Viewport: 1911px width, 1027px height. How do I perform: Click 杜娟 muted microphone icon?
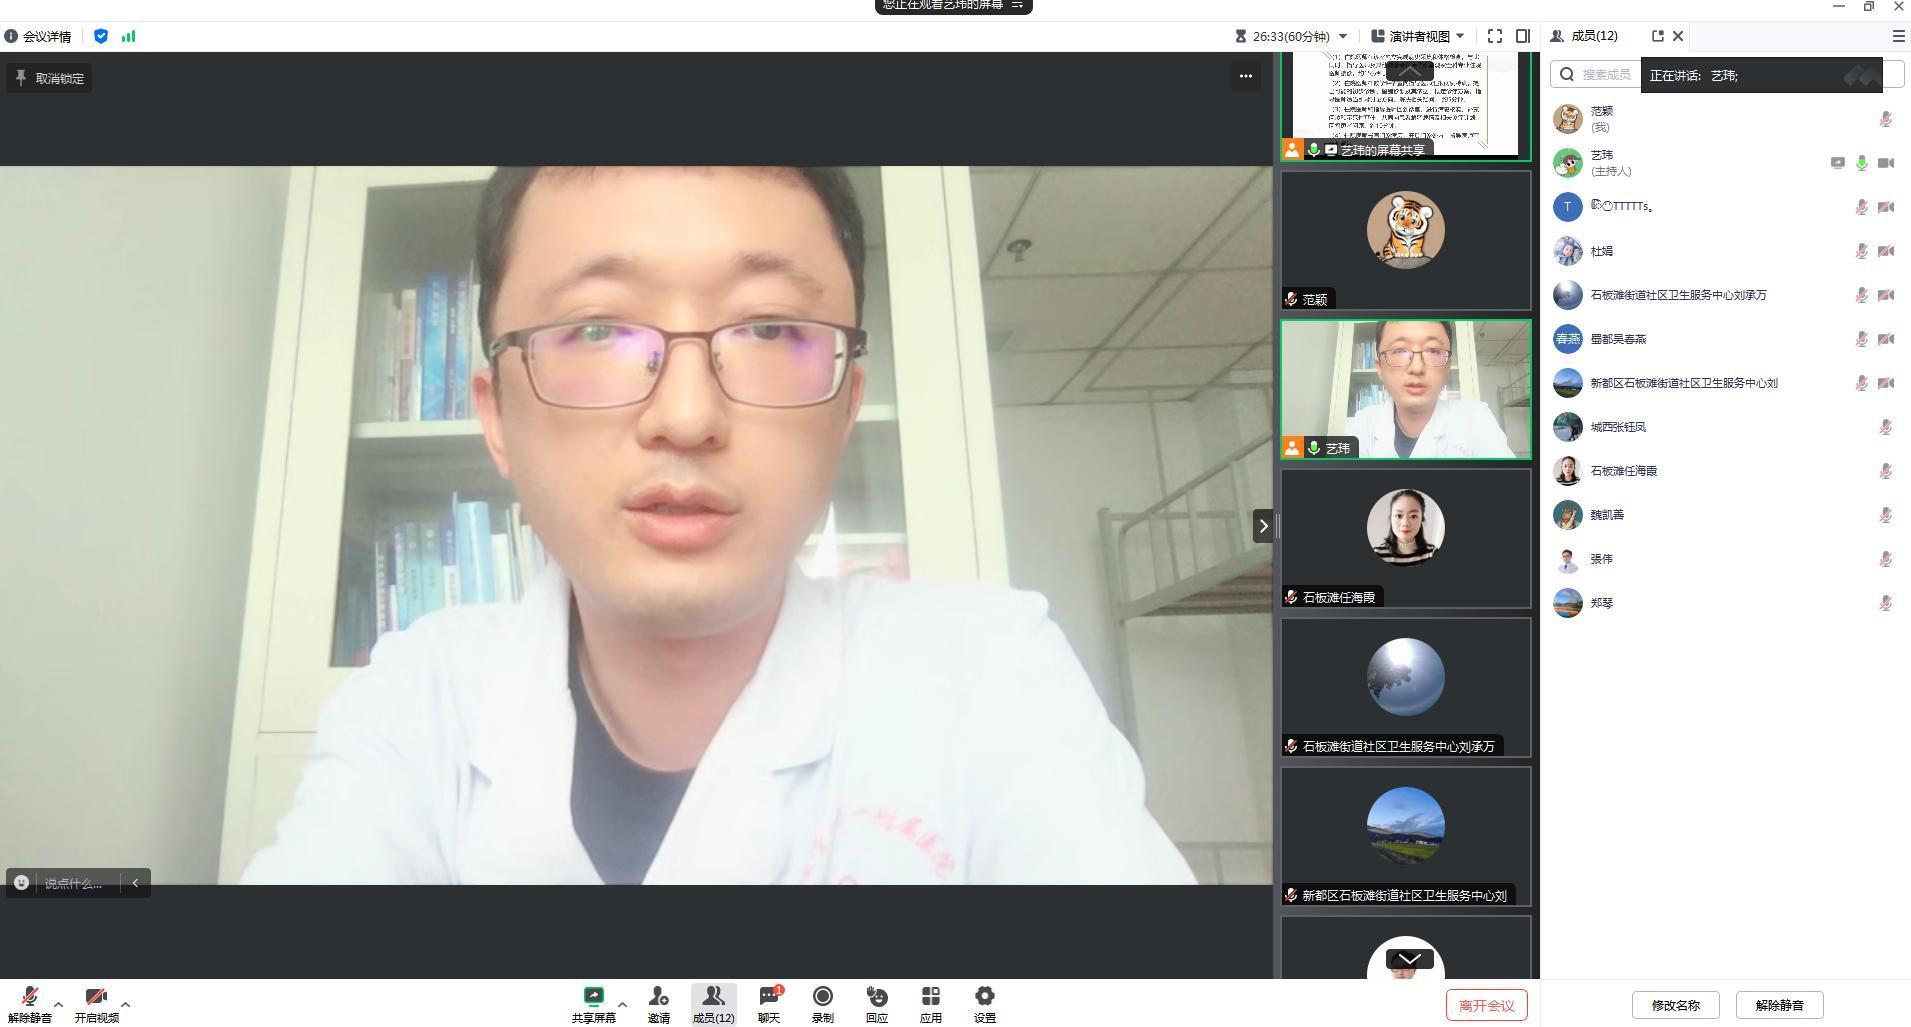pyautogui.click(x=1861, y=251)
